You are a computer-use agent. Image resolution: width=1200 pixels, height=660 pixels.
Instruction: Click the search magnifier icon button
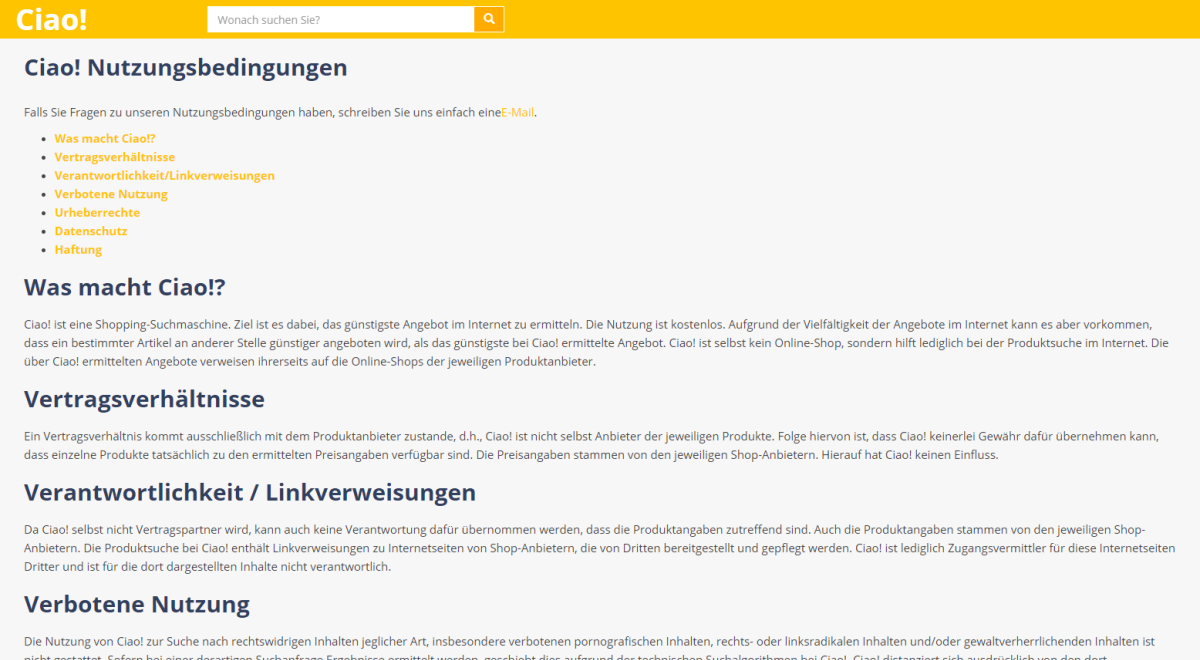click(489, 19)
